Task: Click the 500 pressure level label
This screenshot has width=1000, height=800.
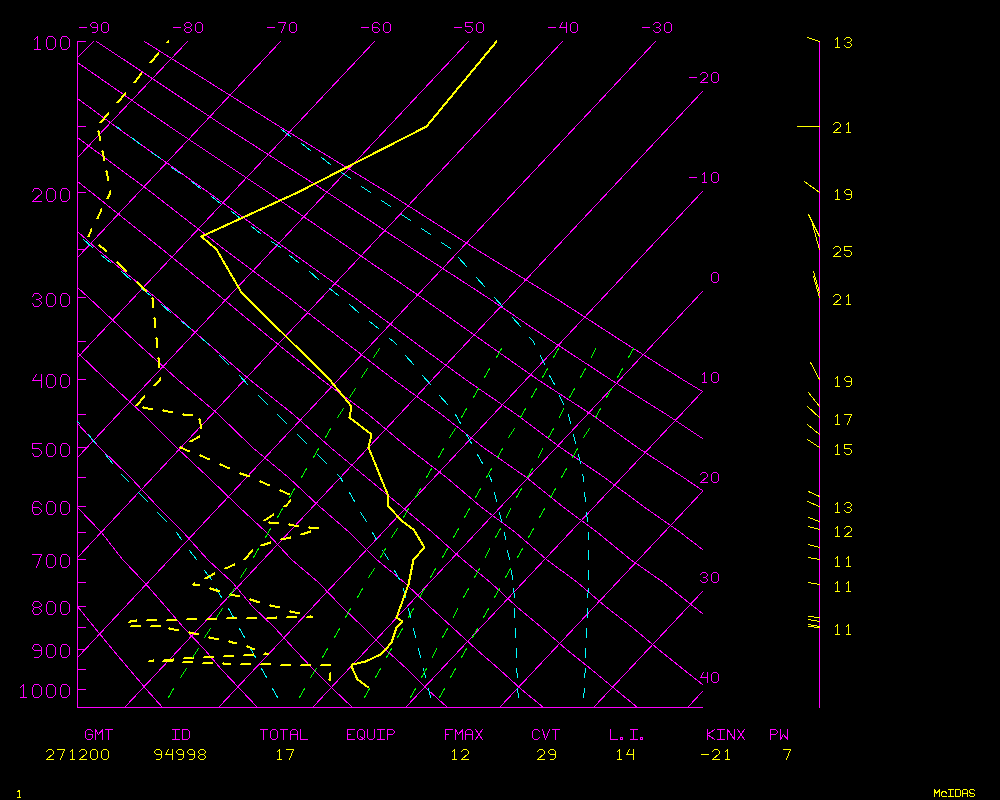Action: pyautogui.click(x=51, y=450)
